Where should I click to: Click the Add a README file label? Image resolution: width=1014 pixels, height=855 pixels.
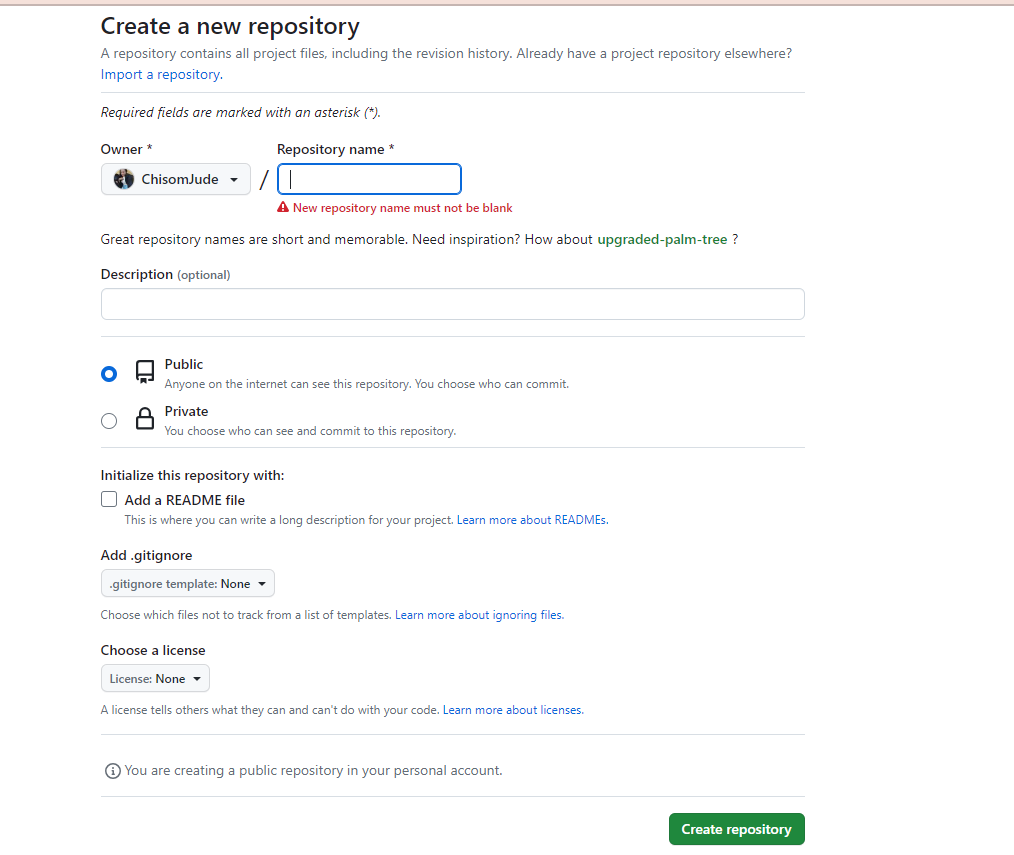click(x=185, y=500)
